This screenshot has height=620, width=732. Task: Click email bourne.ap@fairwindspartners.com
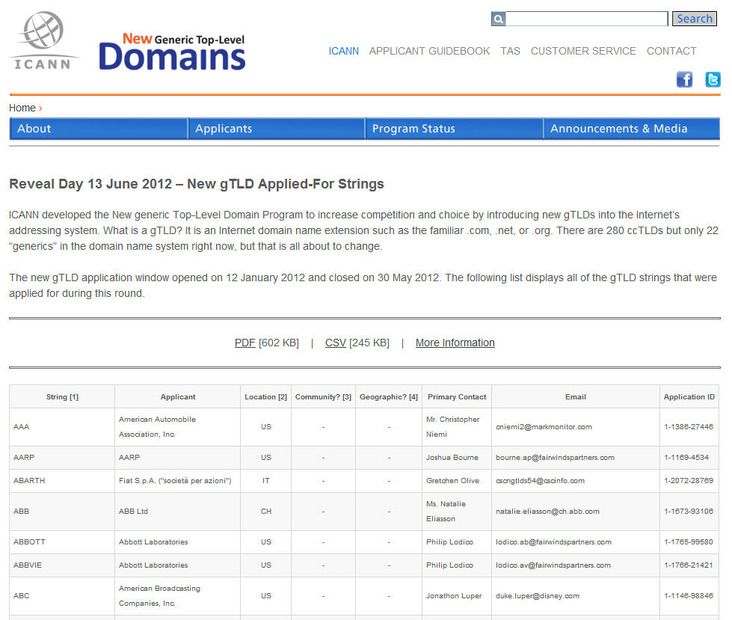coord(555,458)
